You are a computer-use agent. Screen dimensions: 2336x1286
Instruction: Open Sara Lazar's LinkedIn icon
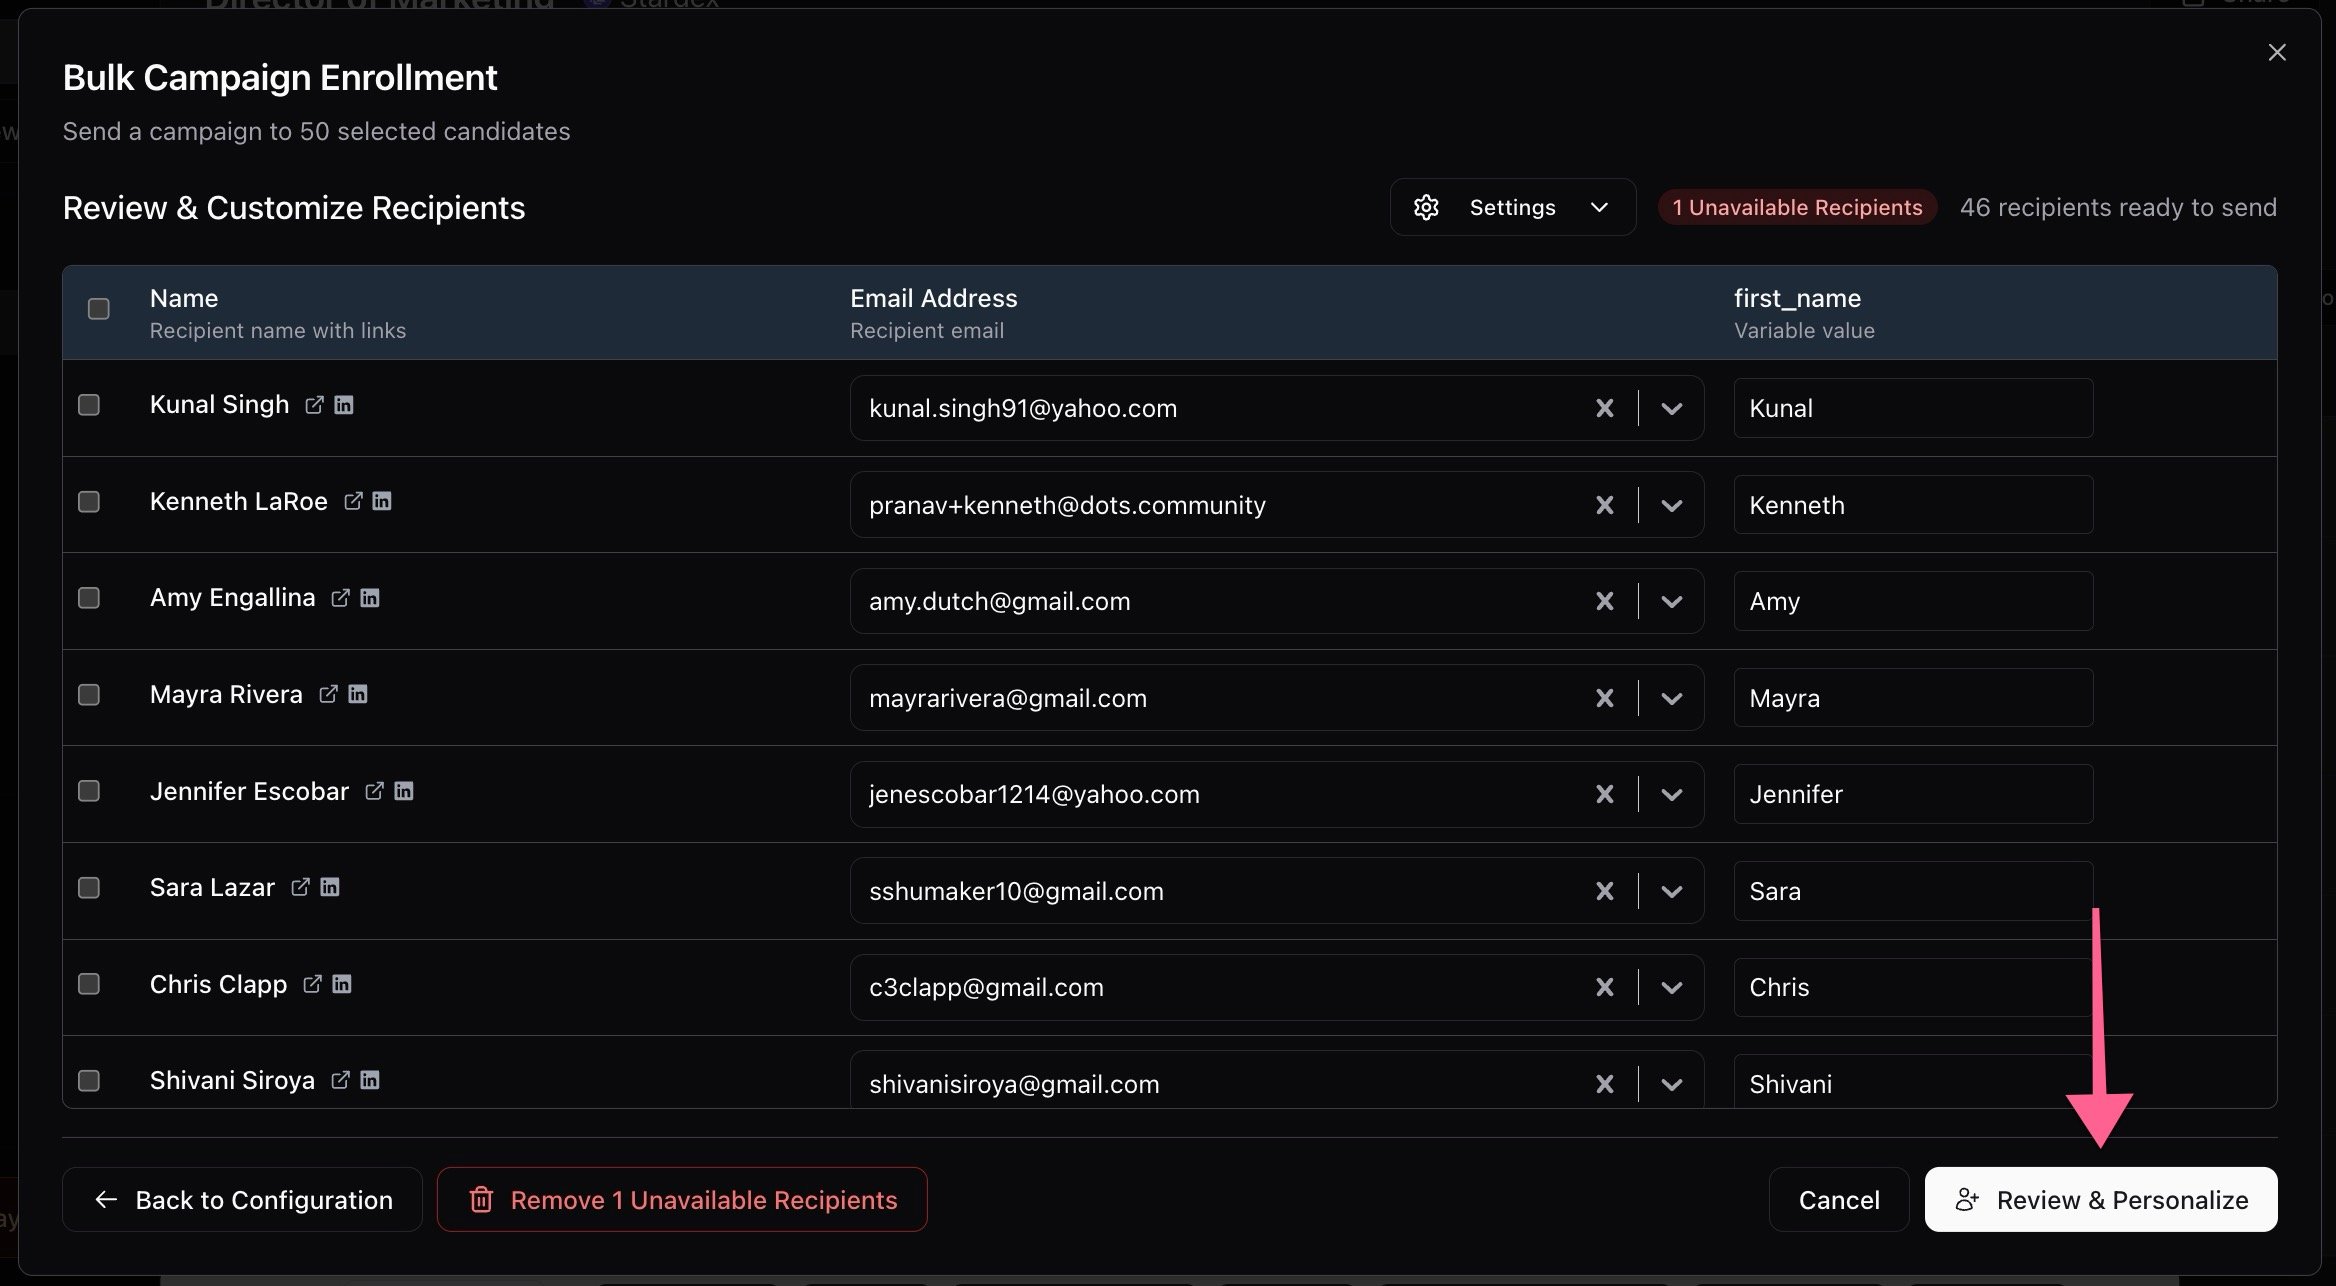click(x=330, y=887)
